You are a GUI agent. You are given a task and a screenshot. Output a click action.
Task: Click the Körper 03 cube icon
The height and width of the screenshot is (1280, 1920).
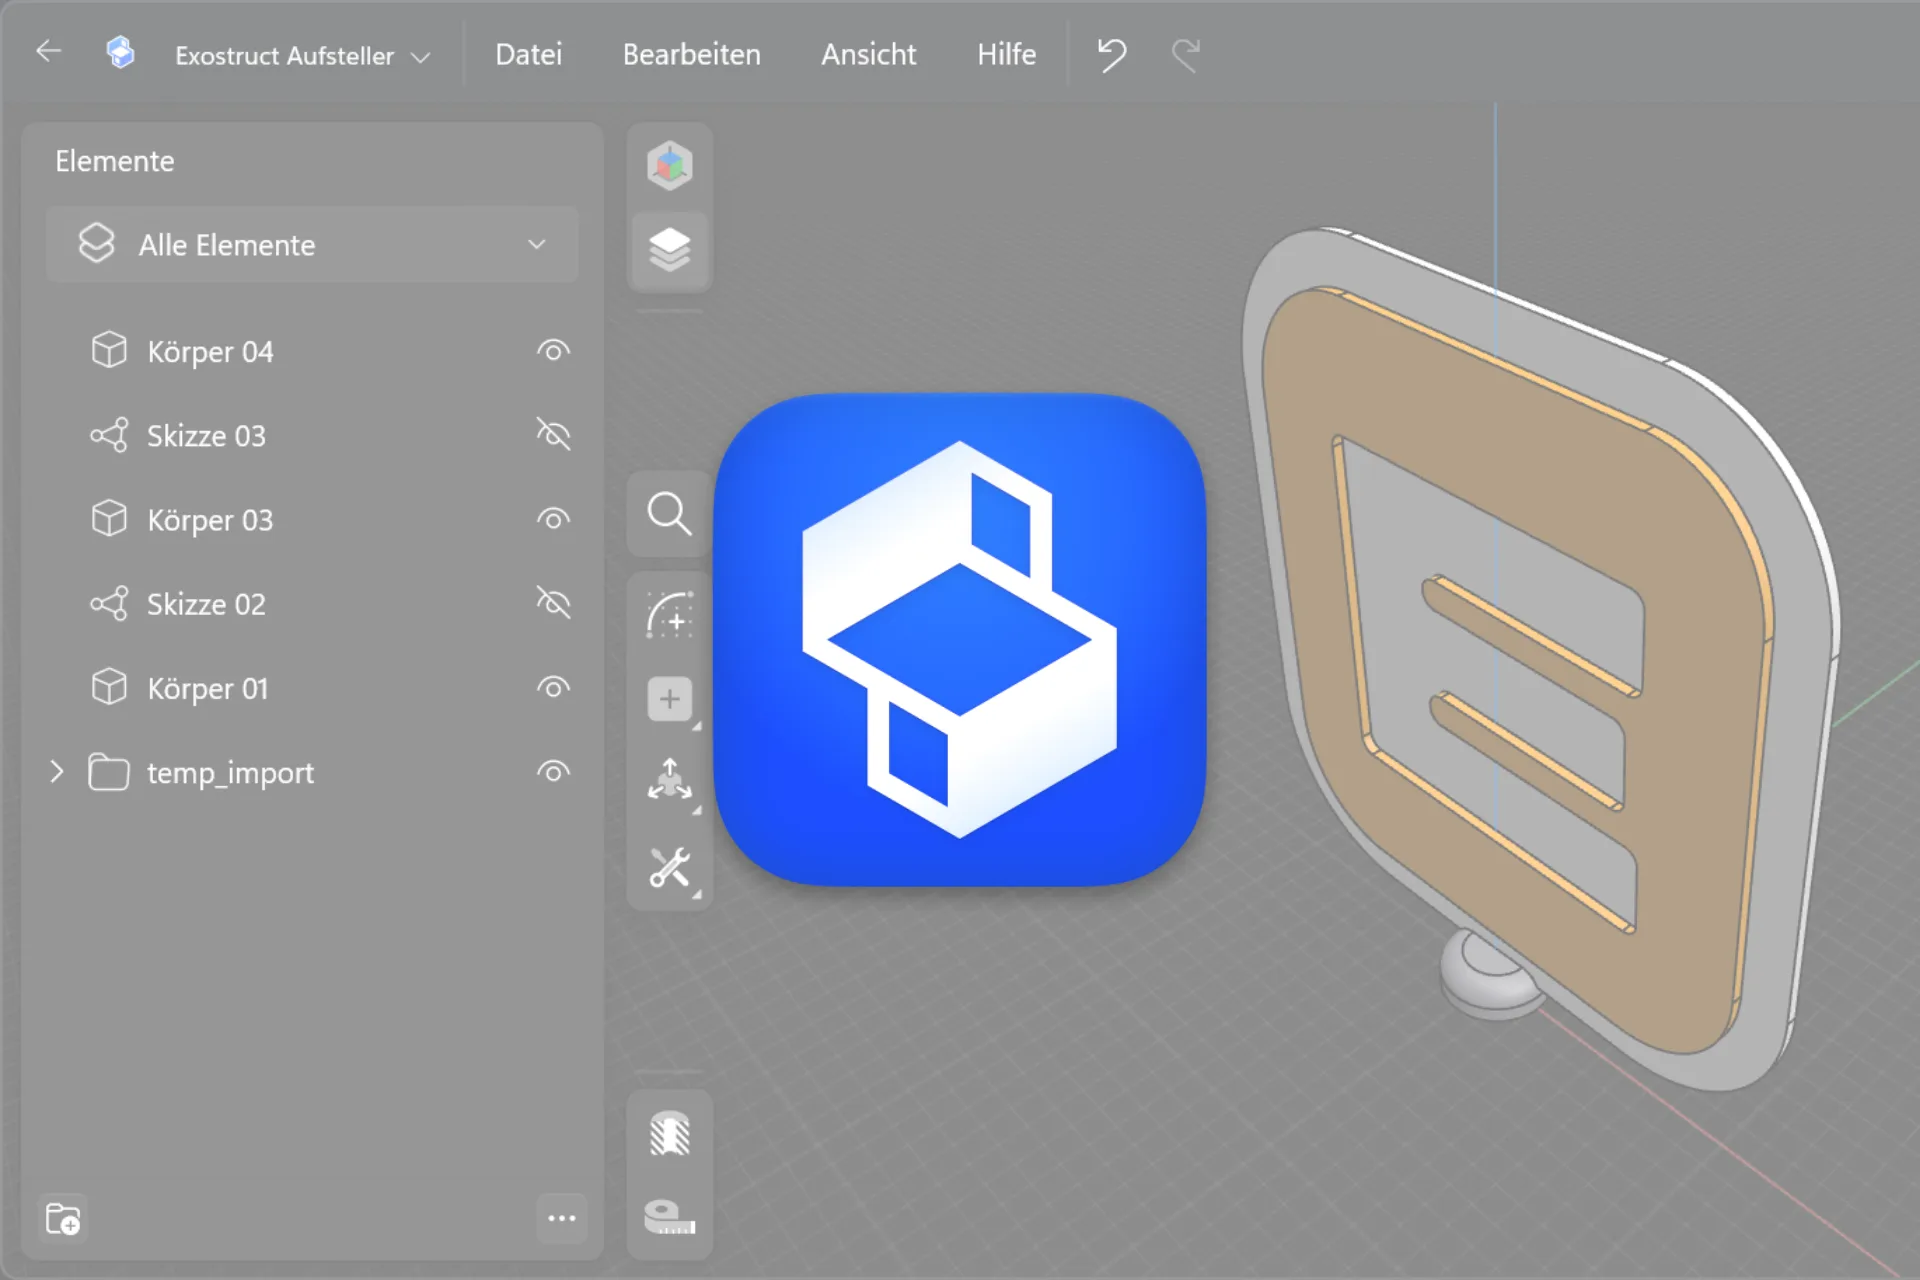pos(109,519)
